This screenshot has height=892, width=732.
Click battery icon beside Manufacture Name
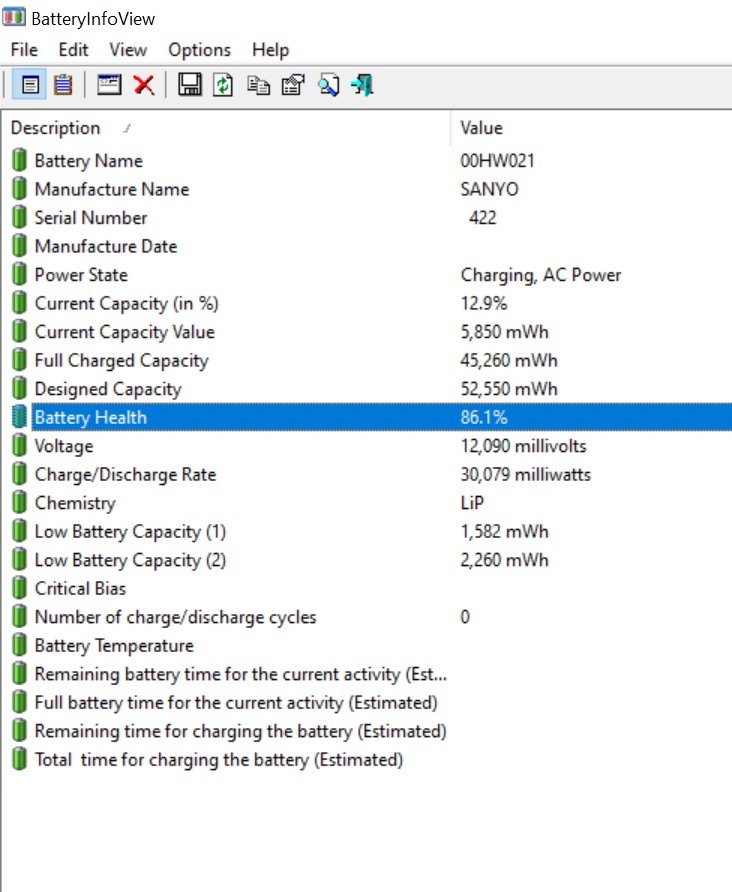19,188
